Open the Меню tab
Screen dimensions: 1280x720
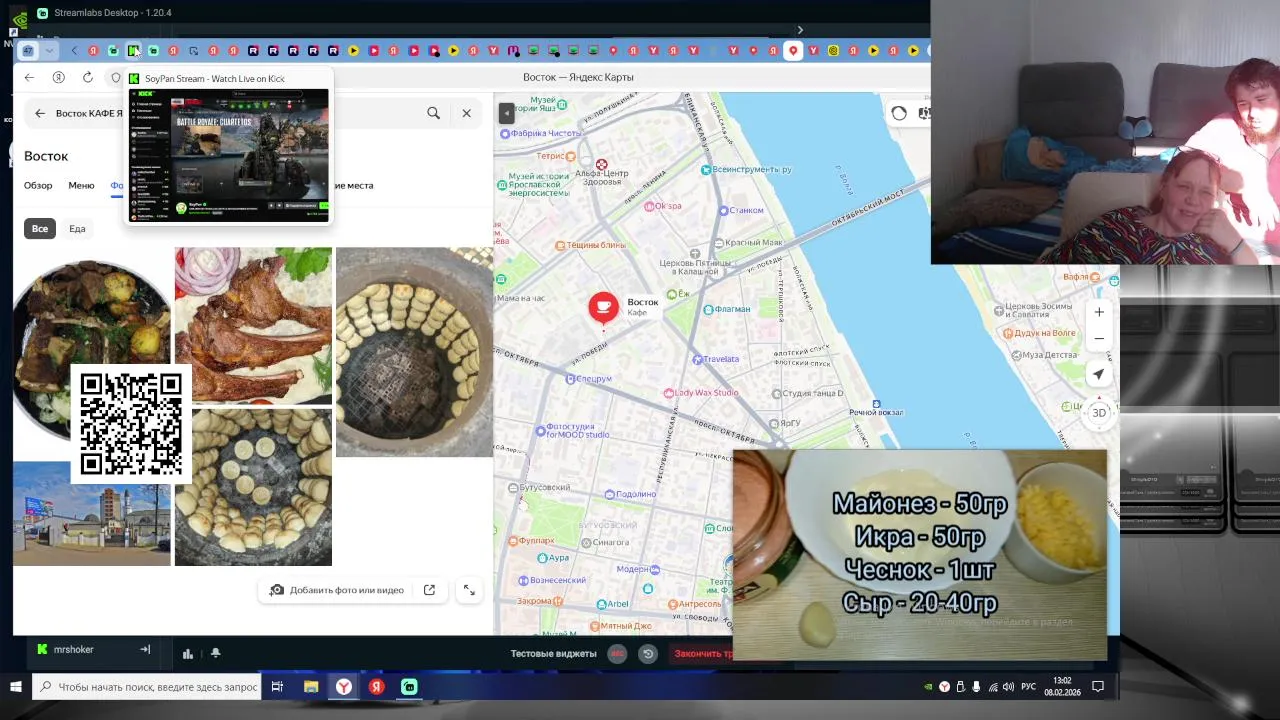pyautogui.click(x=81, y=185)
